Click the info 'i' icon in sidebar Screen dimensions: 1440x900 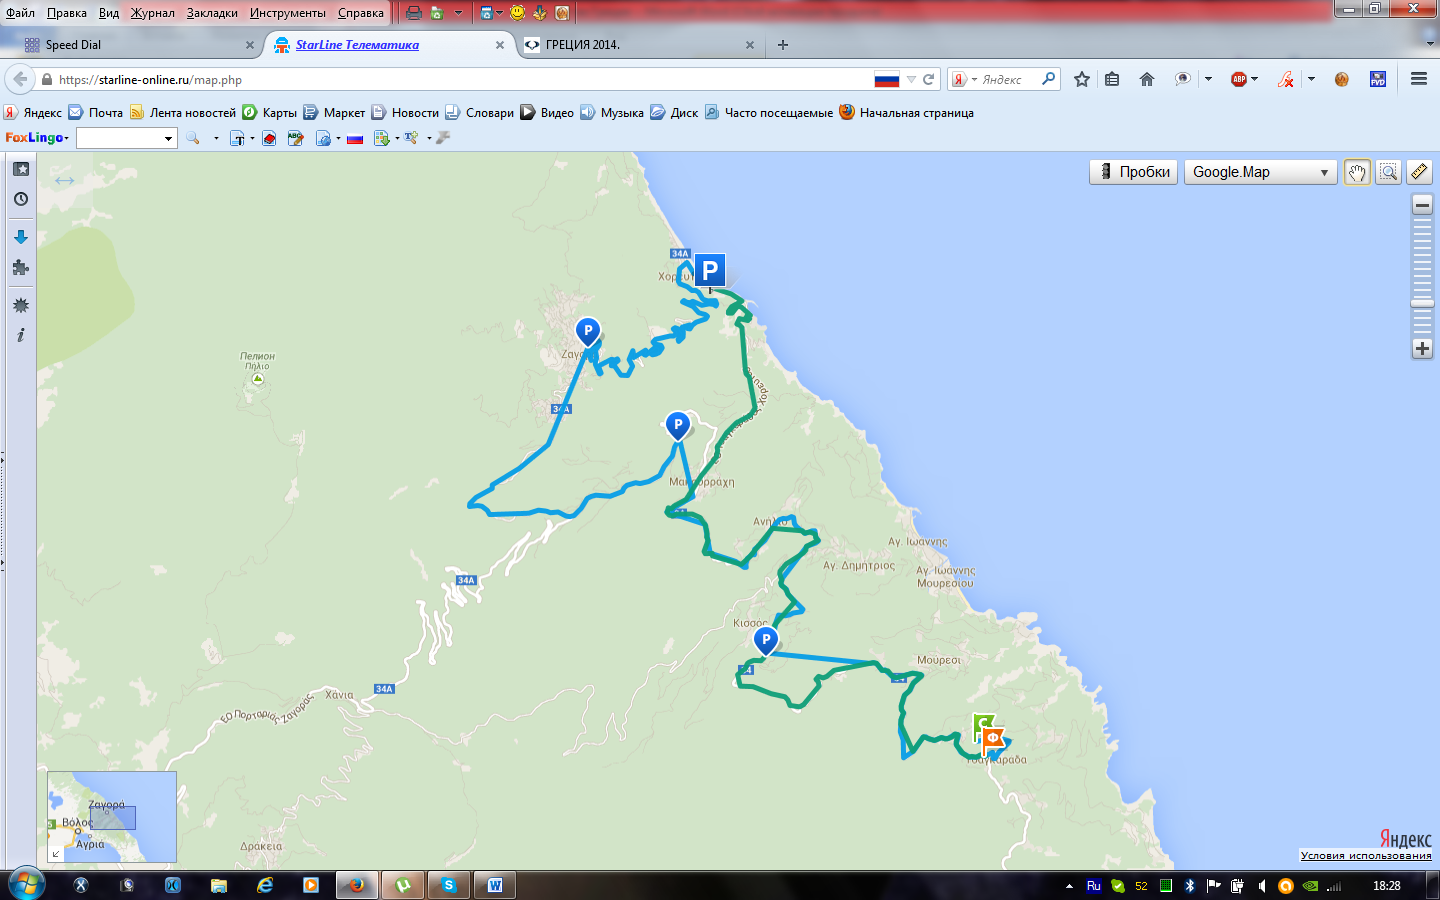21,336
